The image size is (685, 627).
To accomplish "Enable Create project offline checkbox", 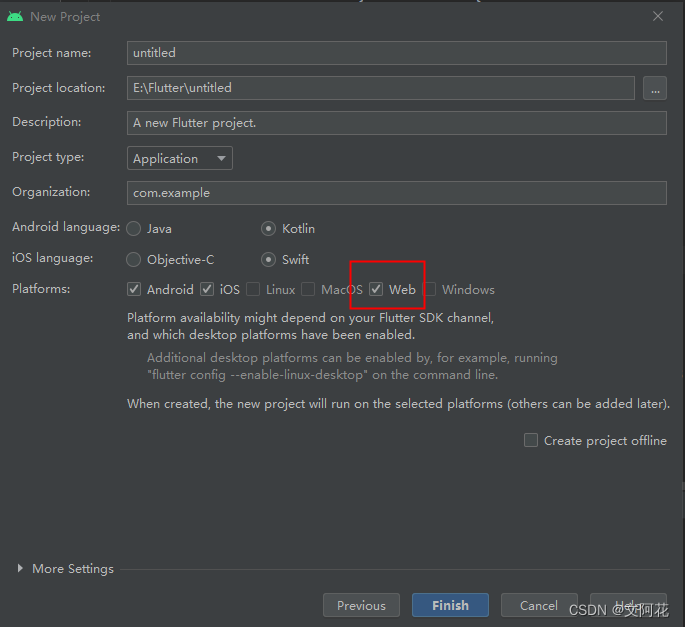I will pyautogui.click(x=531, y=440).
